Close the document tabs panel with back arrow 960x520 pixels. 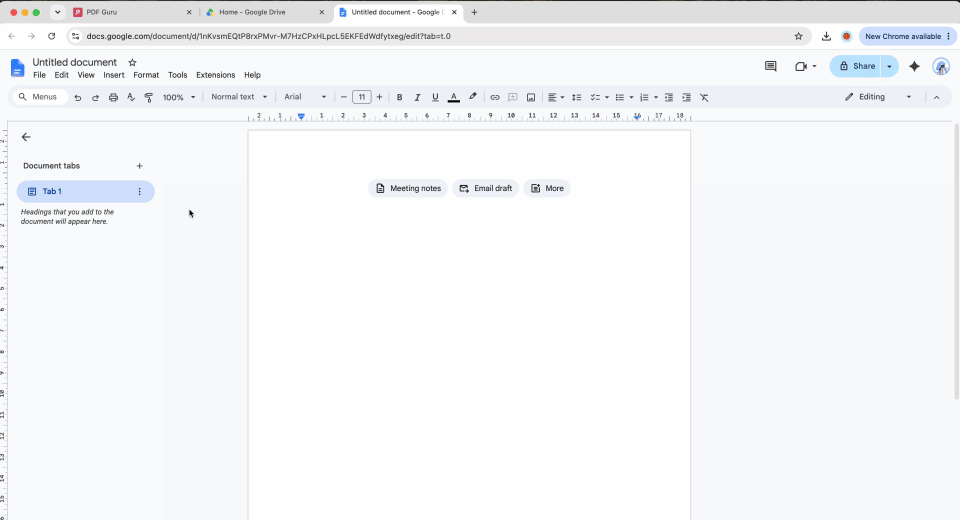pyautogui.click(x=26, y=137)
